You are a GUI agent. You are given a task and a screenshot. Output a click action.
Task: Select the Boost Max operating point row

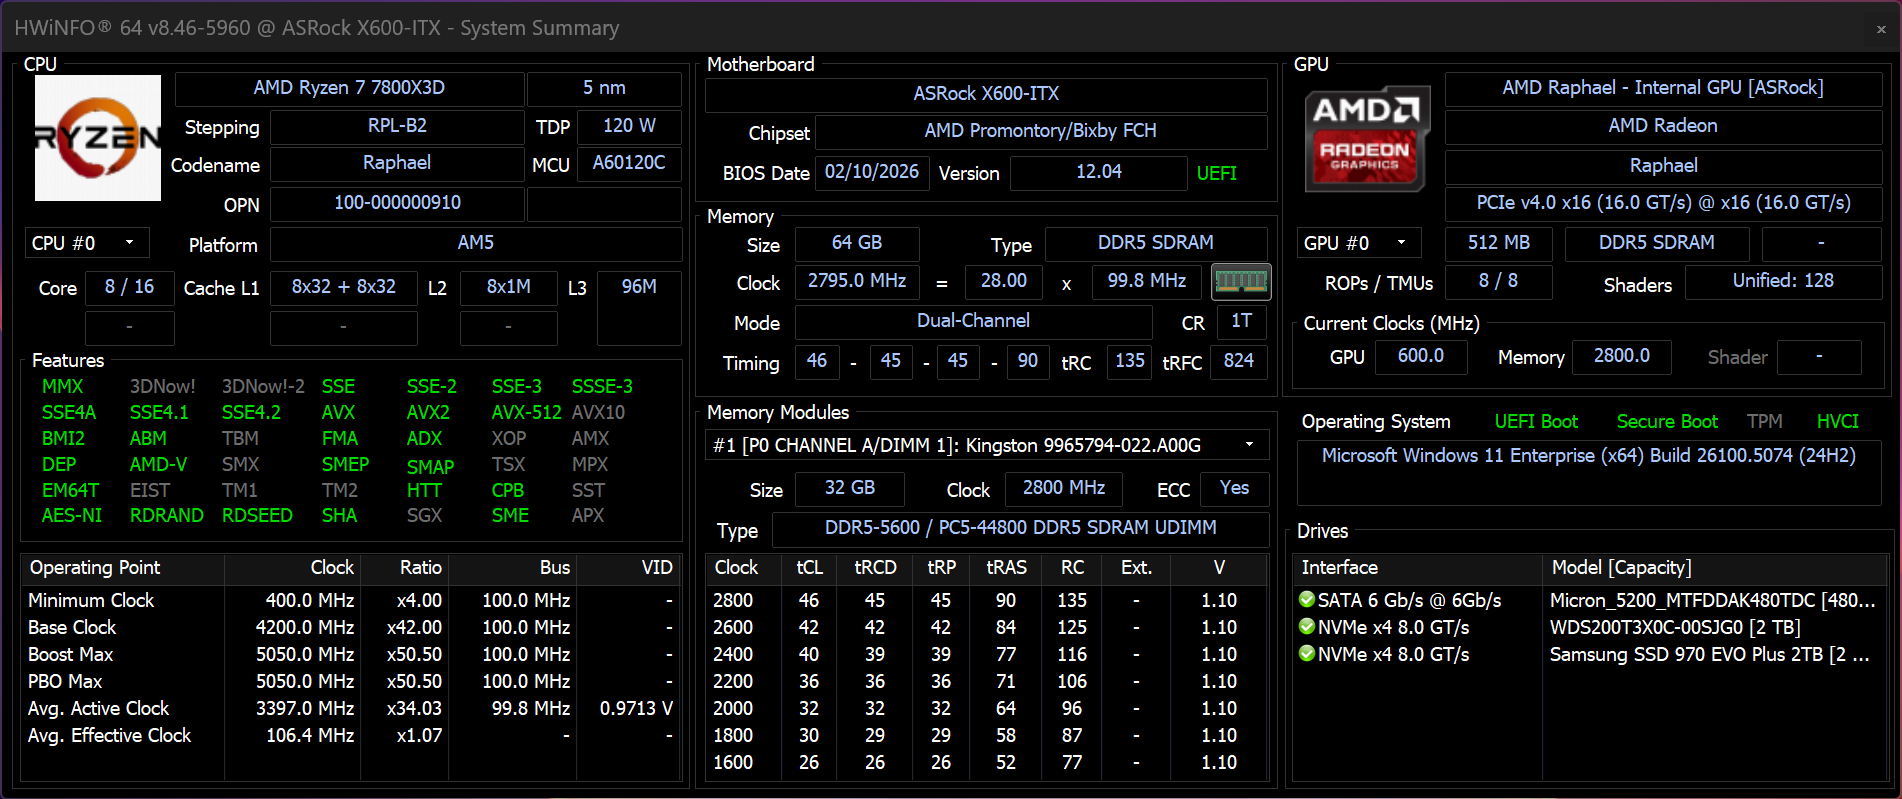(71, 655)
